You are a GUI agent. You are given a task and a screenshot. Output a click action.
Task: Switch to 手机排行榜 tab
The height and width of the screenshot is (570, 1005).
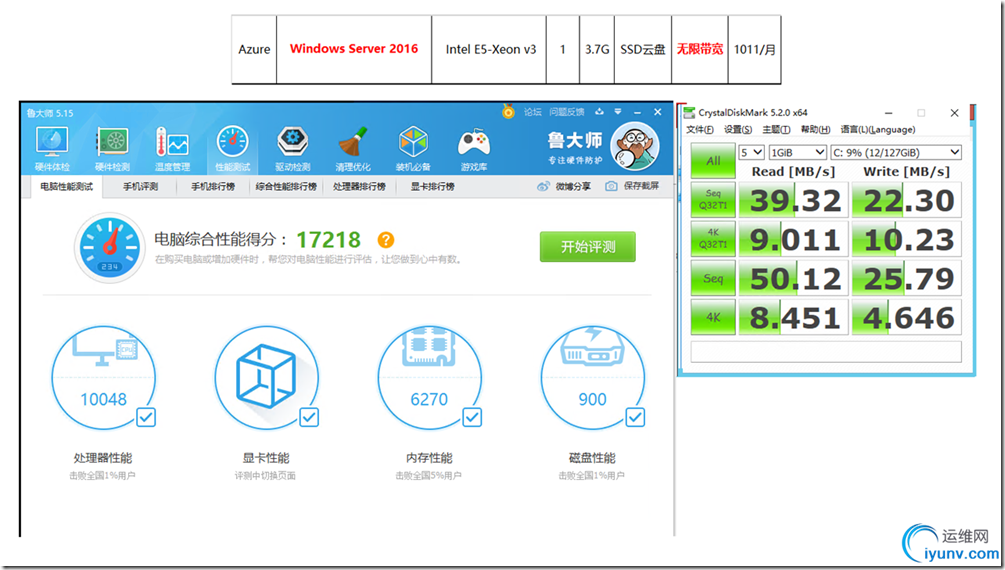click(213, 187)
